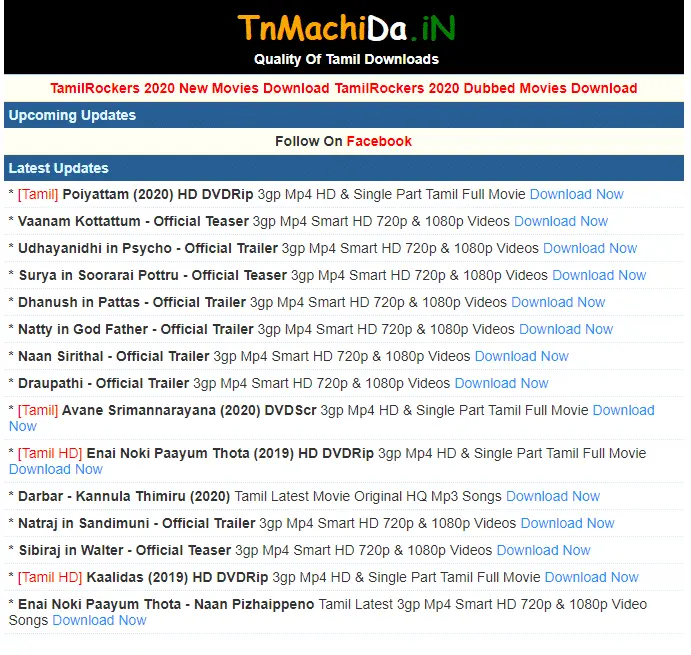Select the Naan Sirithal - Official Trailer title
This screenshot has width=691, height=655.
(114, 356)
